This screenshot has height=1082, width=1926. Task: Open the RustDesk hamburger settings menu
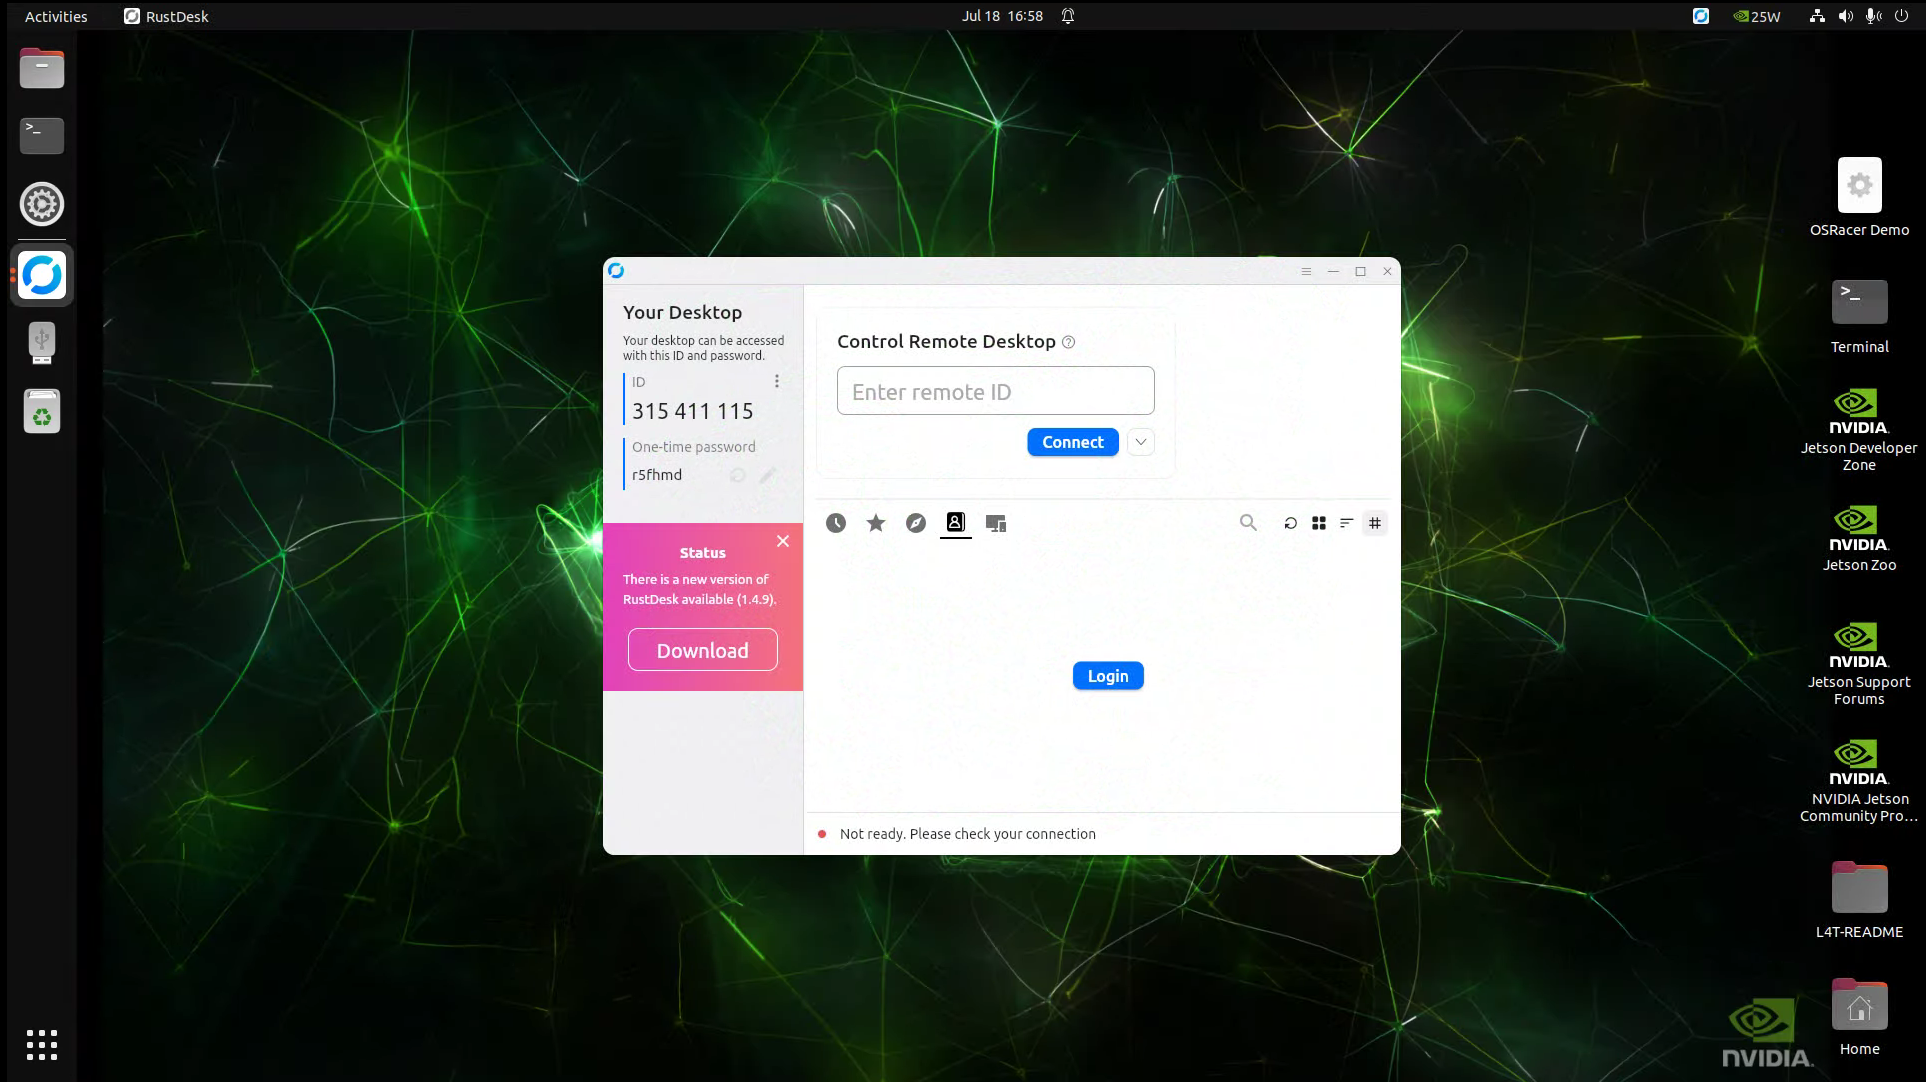(x=1306, y=271)
